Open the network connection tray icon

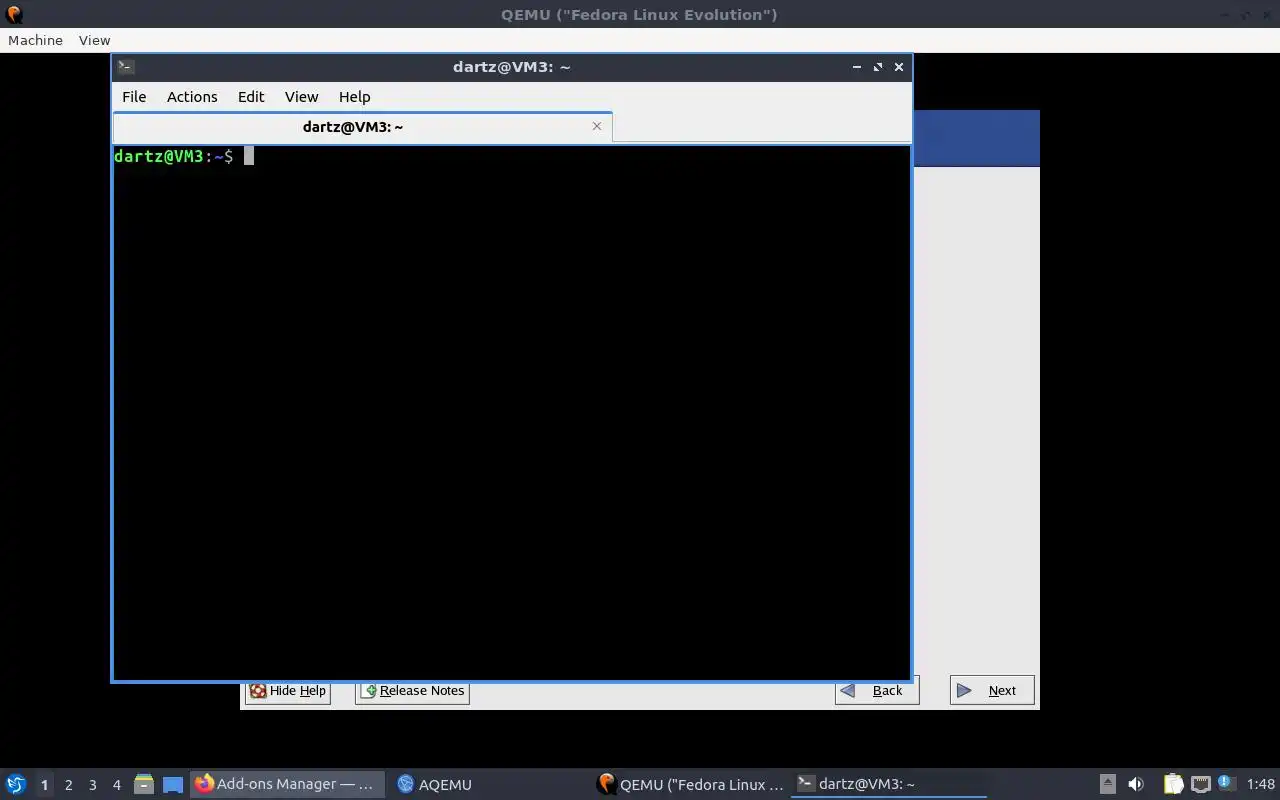pyautogui.click(x=1200, y=784)
